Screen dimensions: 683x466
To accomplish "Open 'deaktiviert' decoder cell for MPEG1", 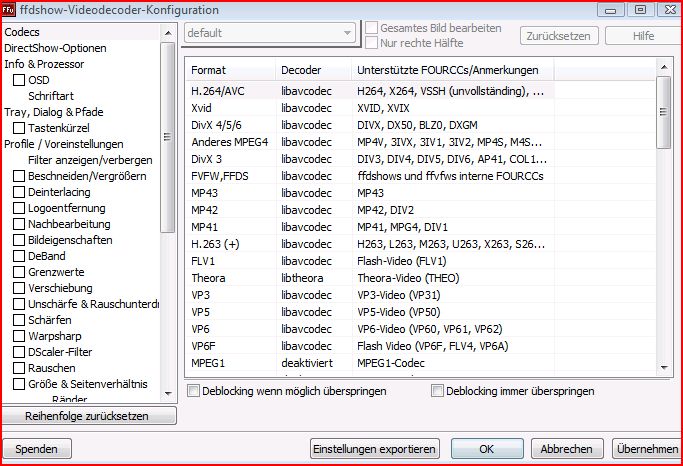I will [x=307, y=363].
